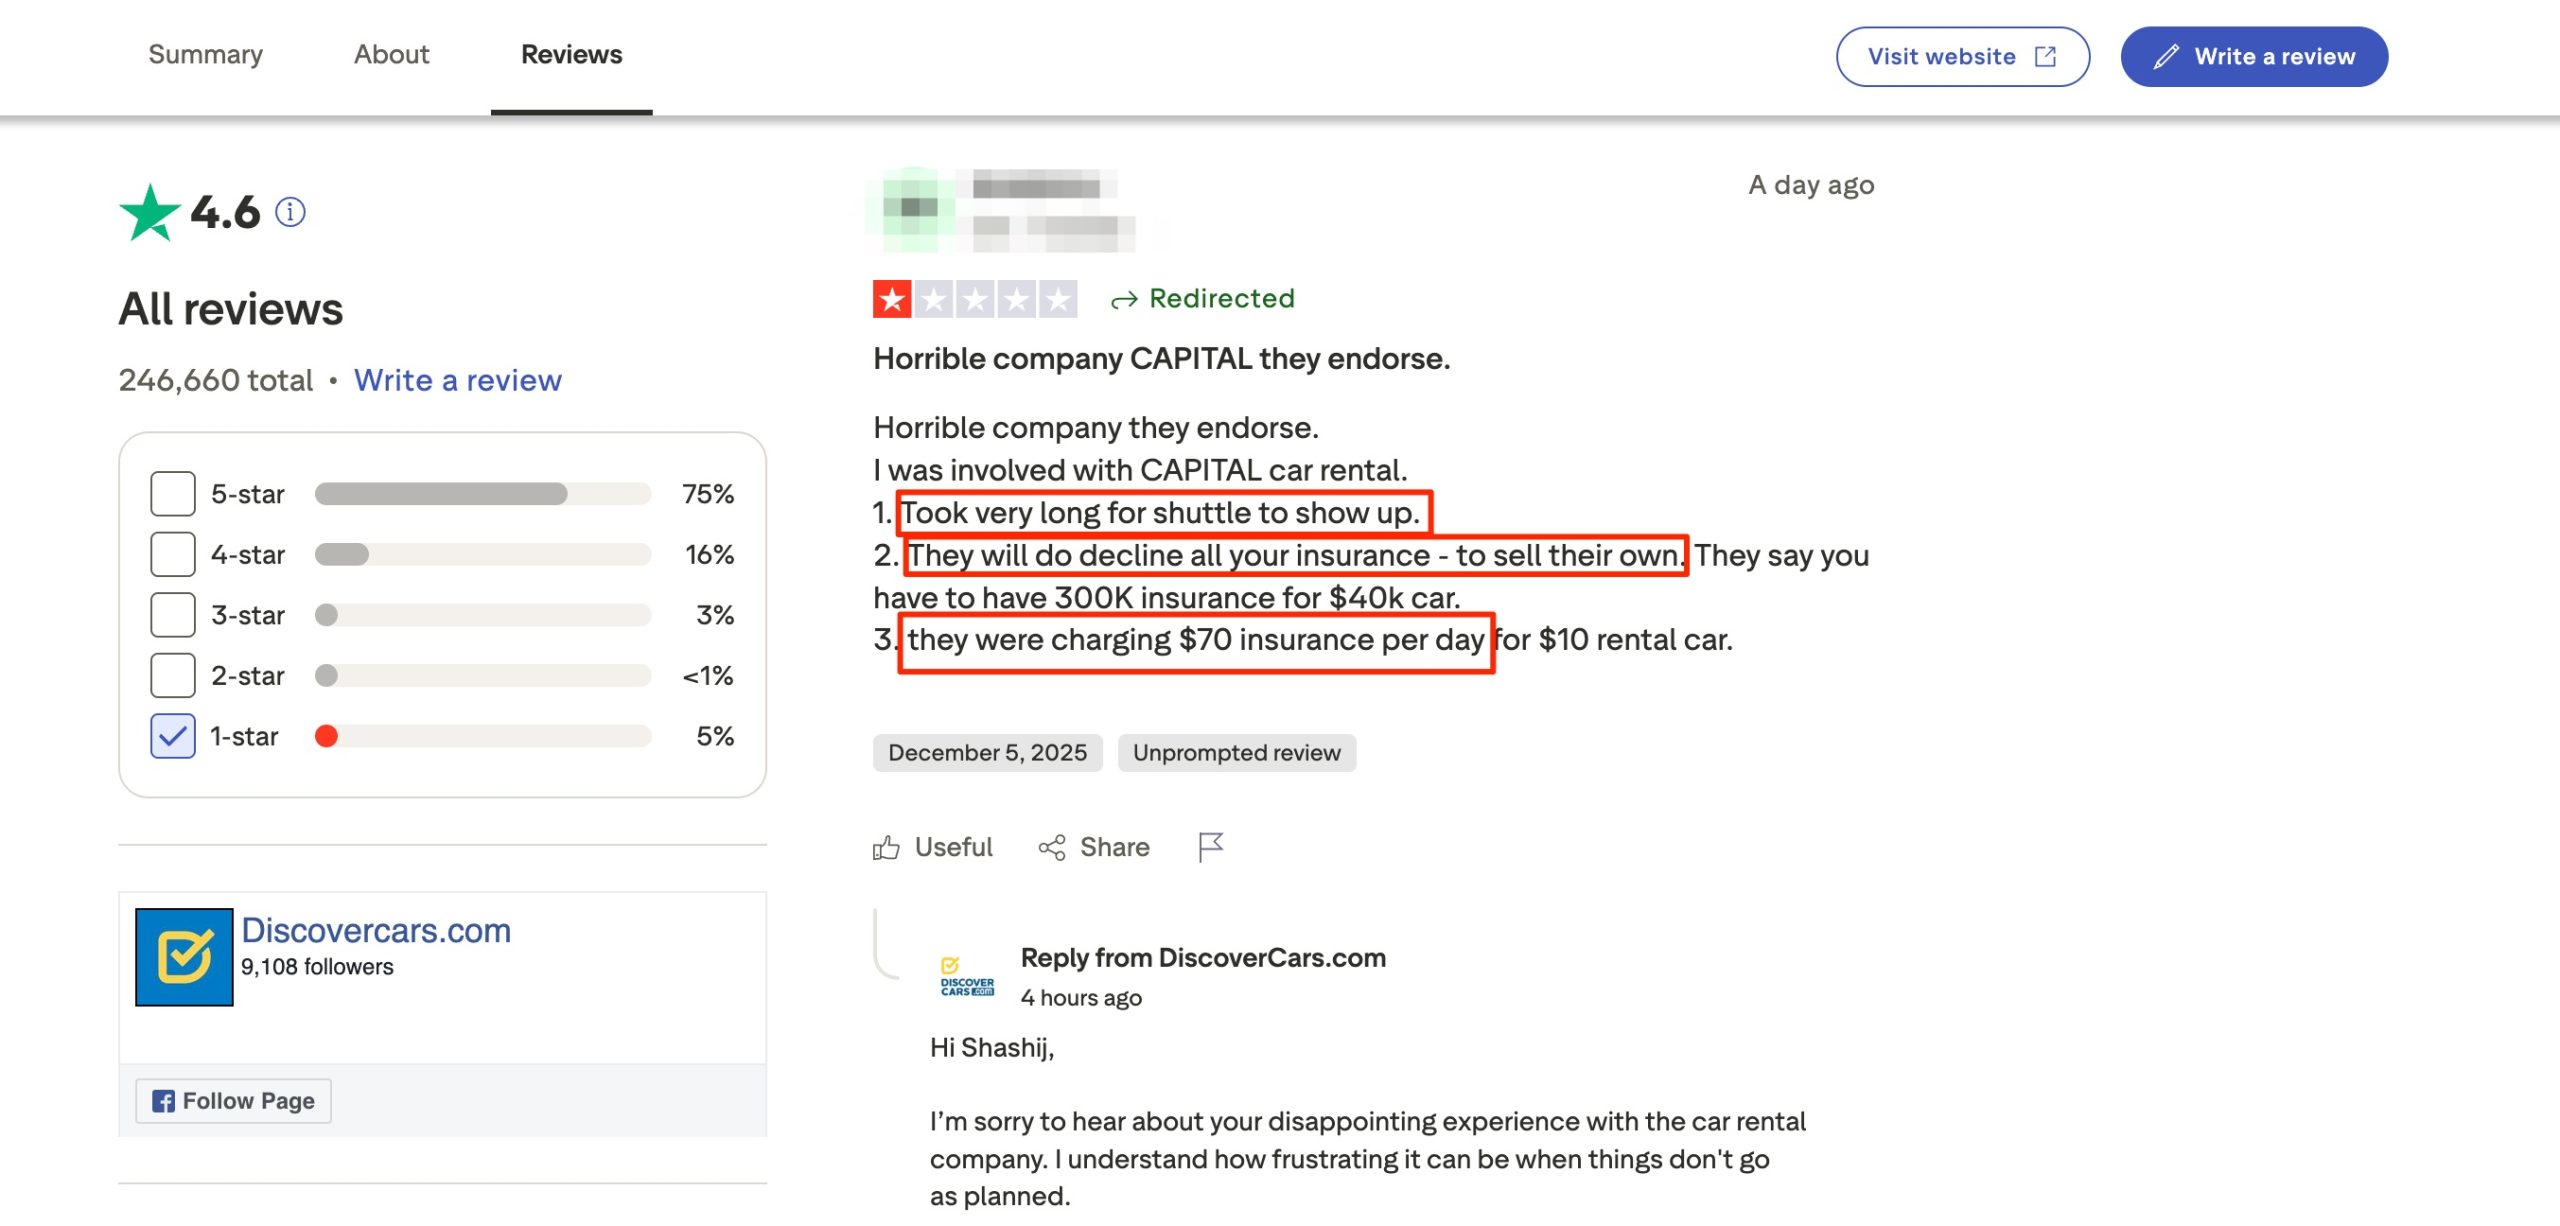Click the 5-star percentage bar
The width and height of the screenshot is (2560, 1226).
click(x=482, y=494)
